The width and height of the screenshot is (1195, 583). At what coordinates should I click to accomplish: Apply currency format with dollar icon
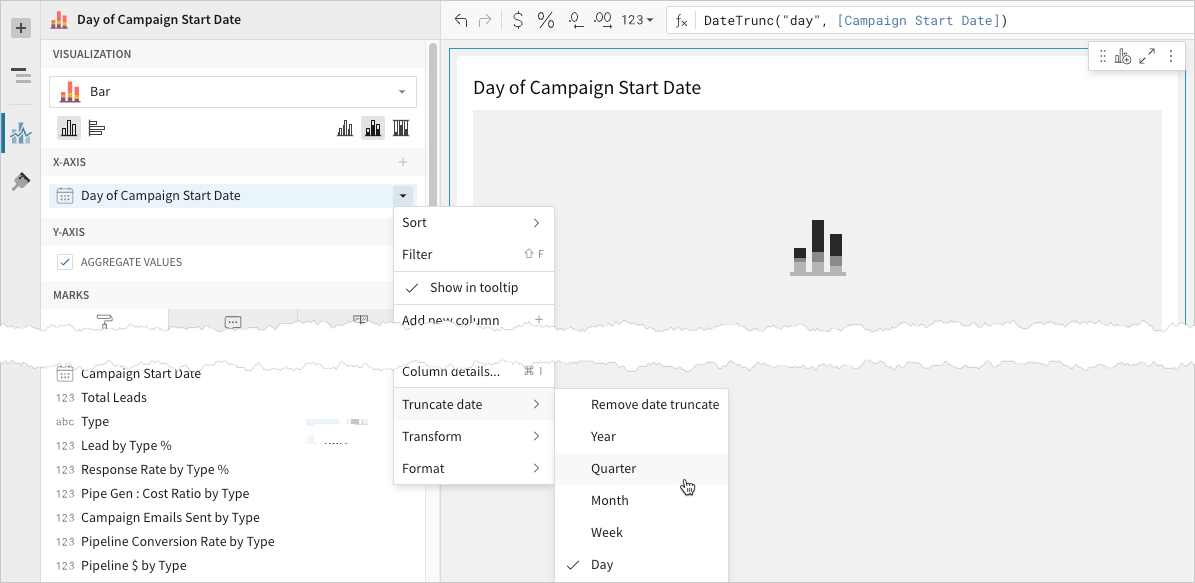(x=517, y=20)
